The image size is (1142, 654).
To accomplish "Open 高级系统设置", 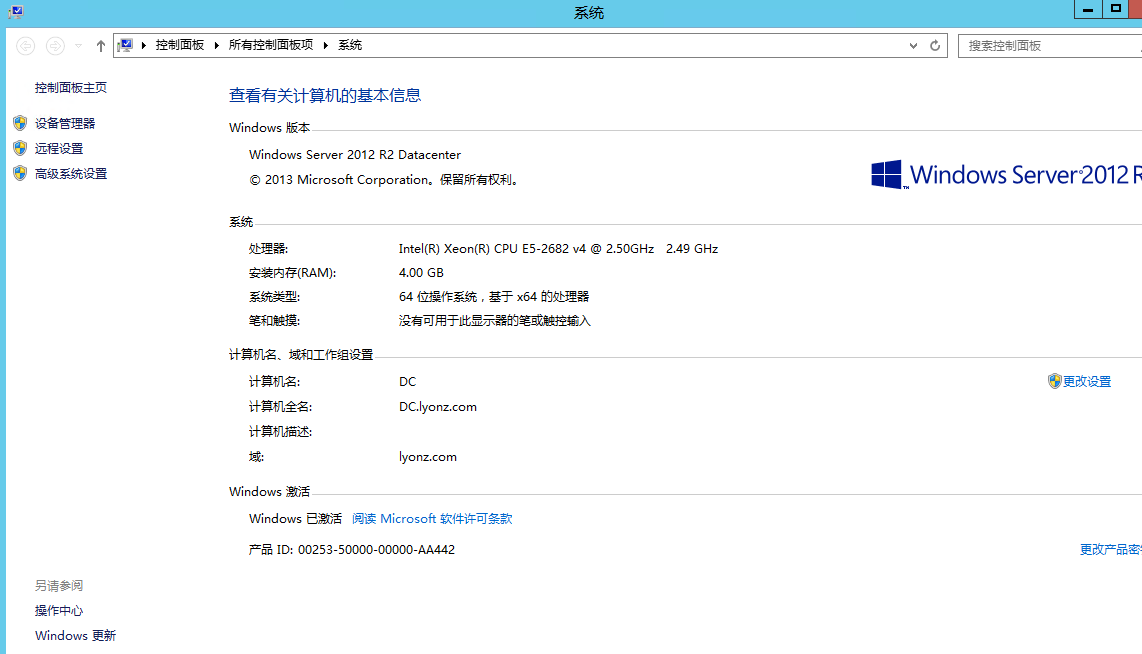I will (x=71, y=173).
